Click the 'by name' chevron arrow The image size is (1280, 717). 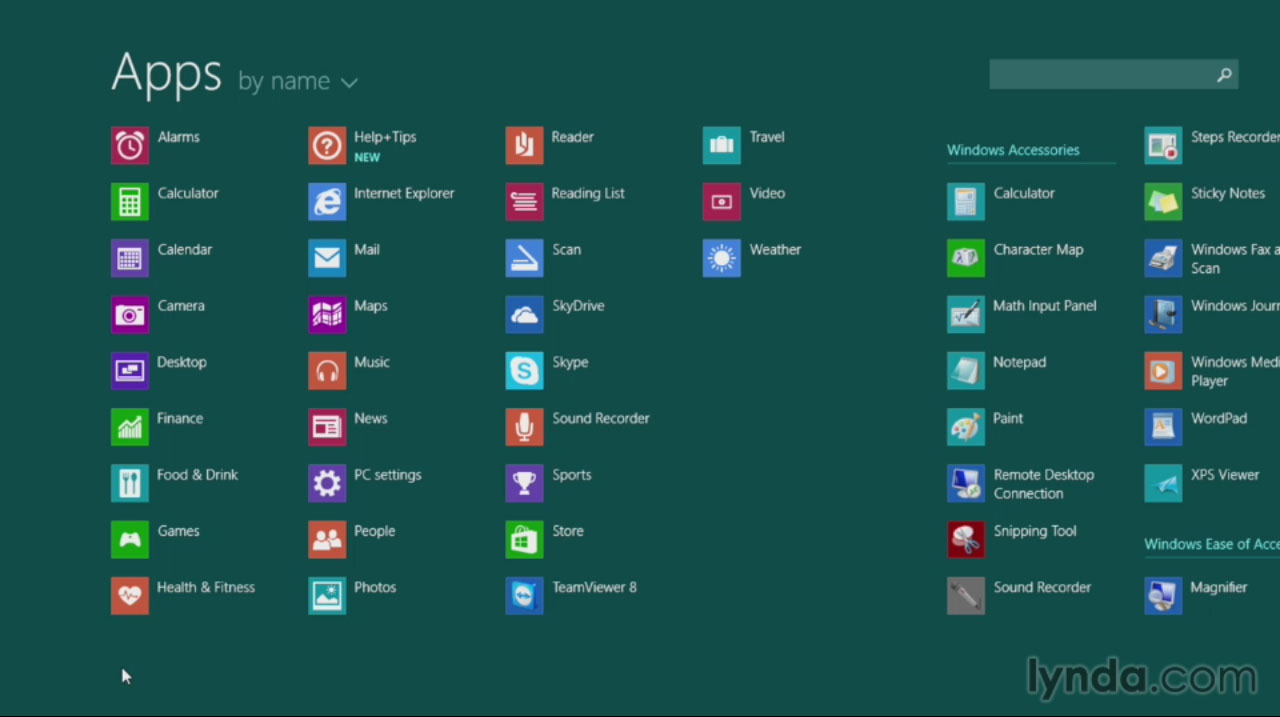tap(349, 83)
